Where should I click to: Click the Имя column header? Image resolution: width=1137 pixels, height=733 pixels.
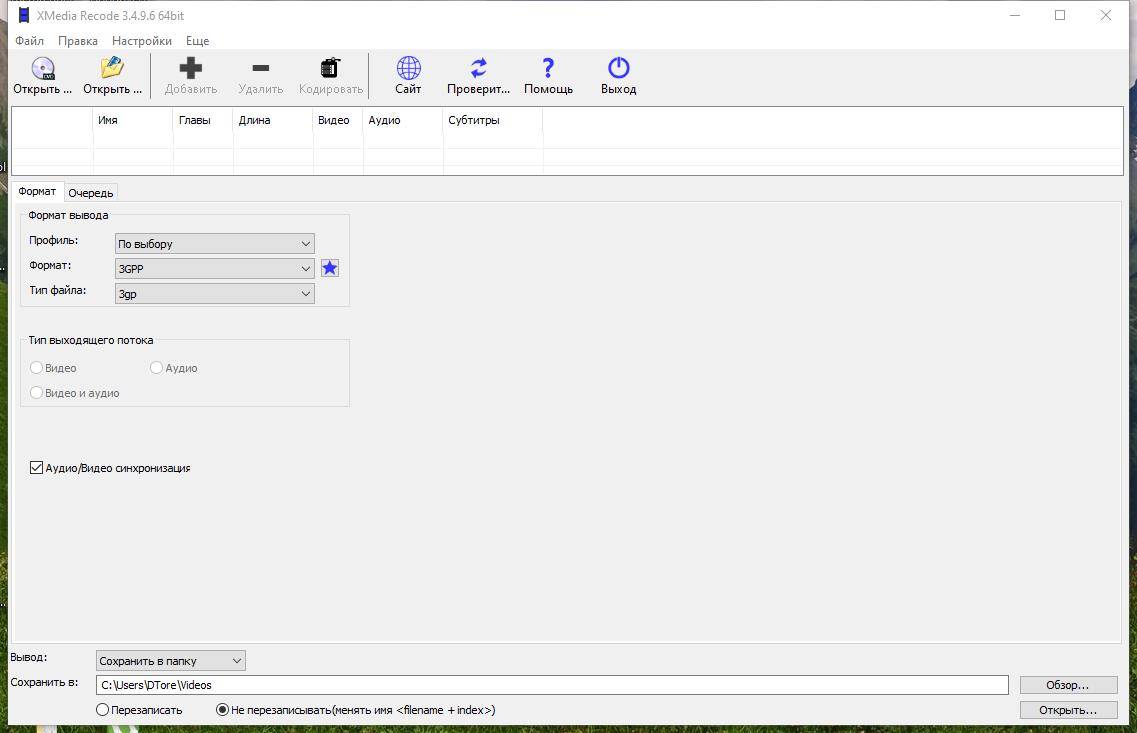pos(133,120)
